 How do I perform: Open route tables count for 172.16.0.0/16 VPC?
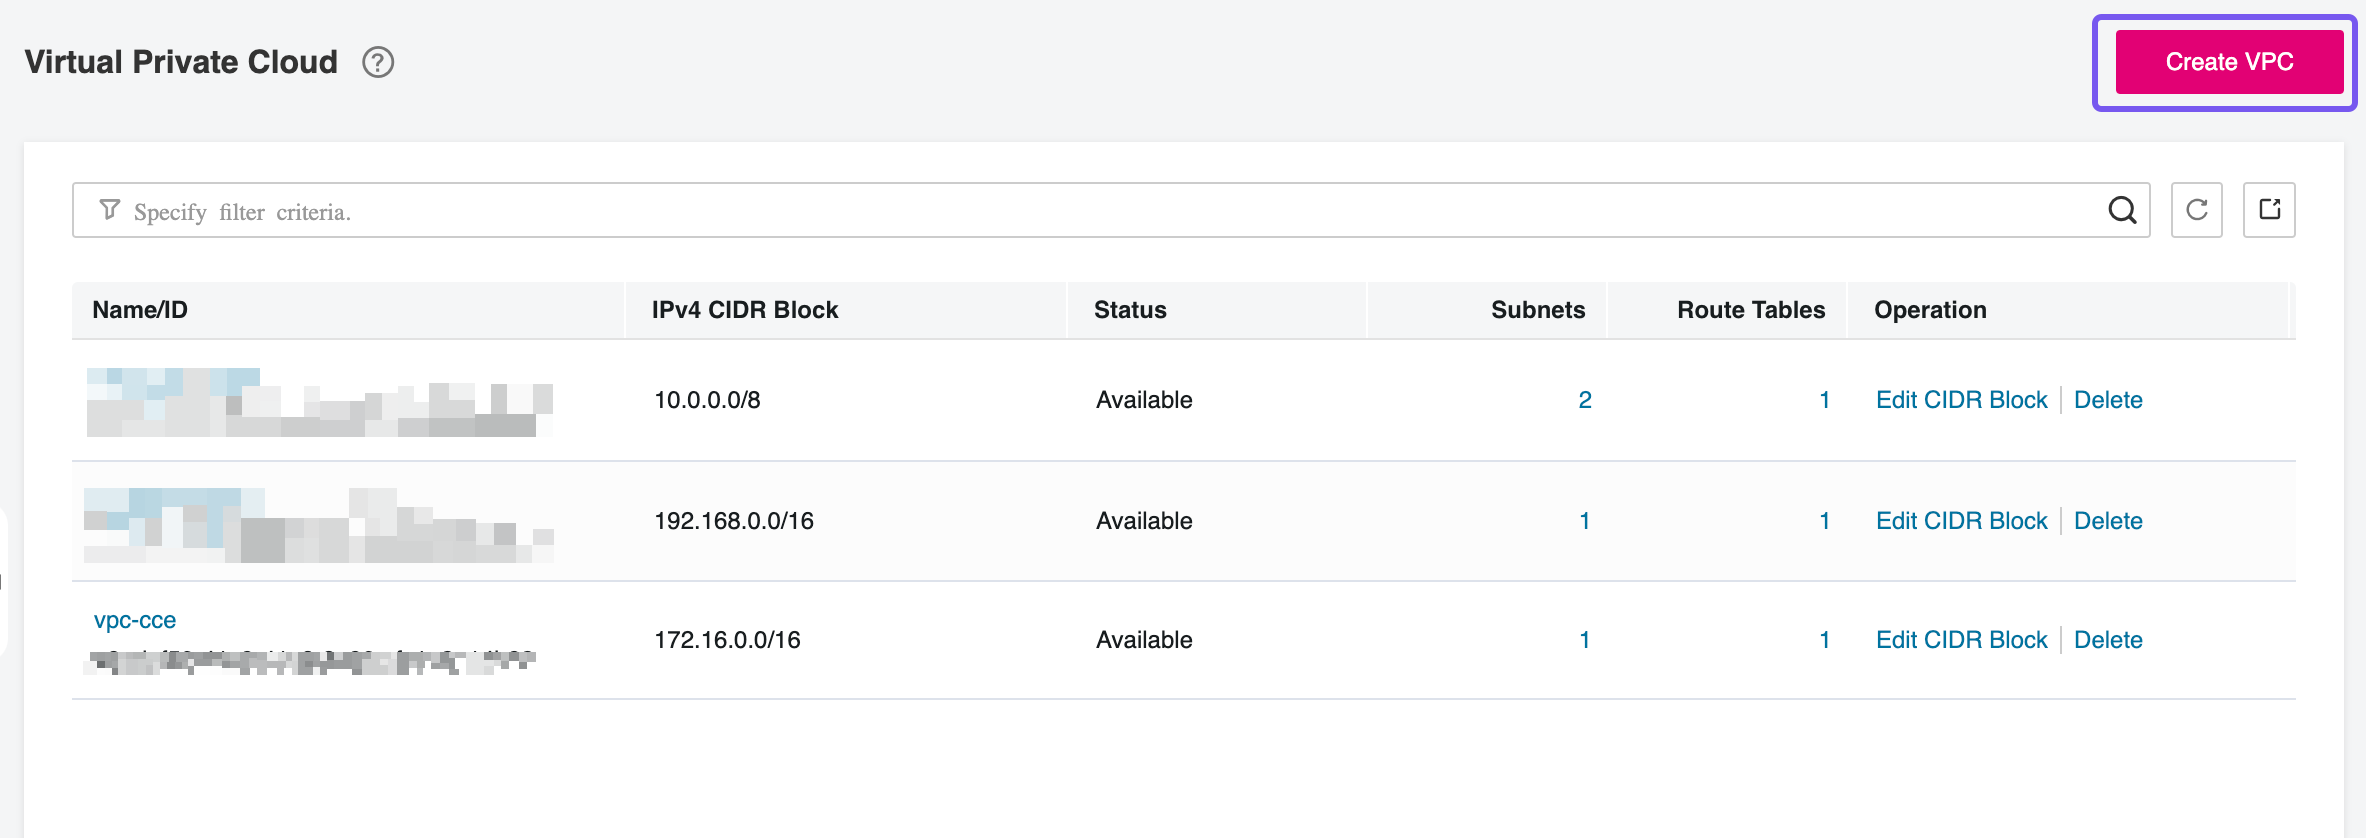[1824, 640]
